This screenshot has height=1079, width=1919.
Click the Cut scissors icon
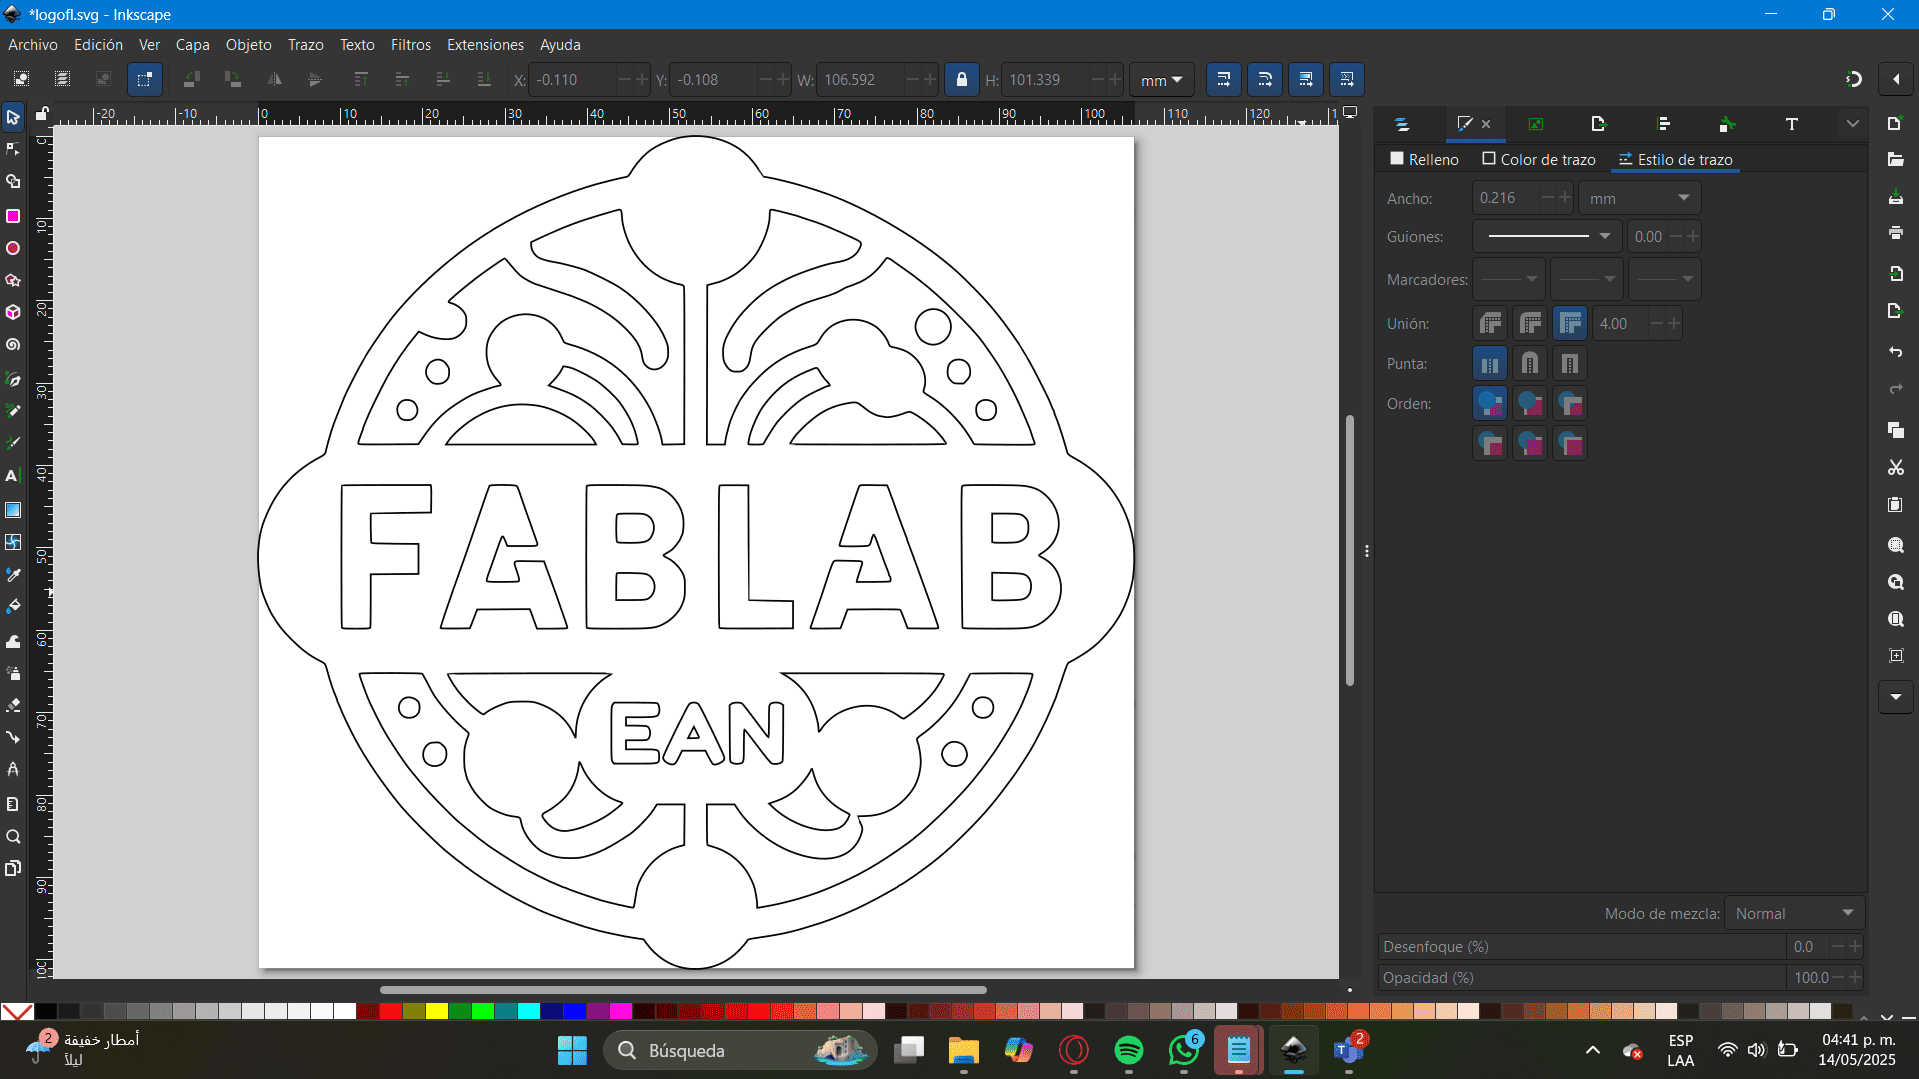1895,467
